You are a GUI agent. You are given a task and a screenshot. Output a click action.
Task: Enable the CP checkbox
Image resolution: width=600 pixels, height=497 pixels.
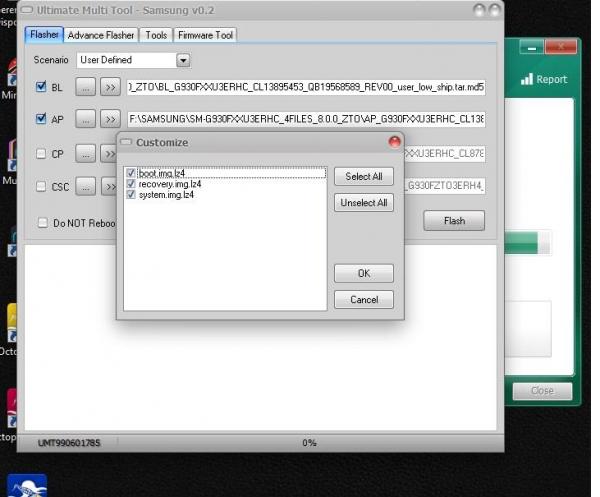[x=41, y=154]
